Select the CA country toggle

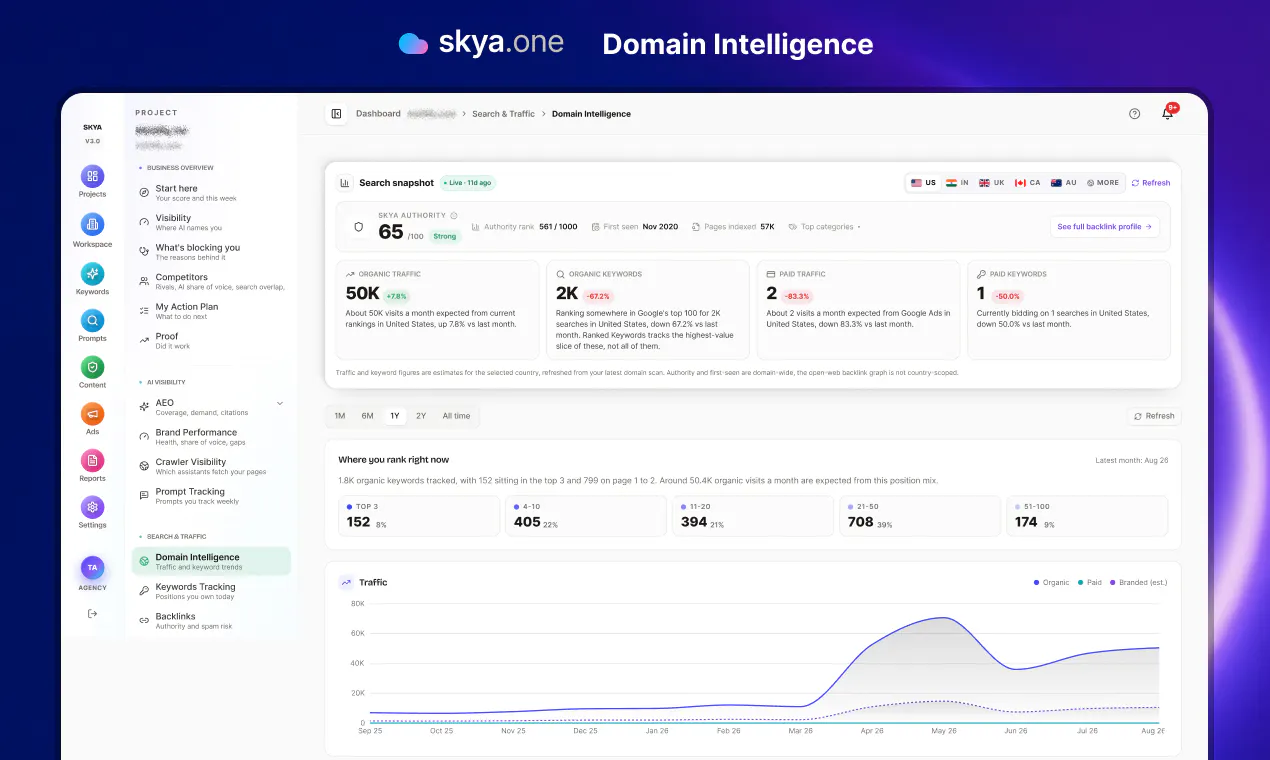1027,183
